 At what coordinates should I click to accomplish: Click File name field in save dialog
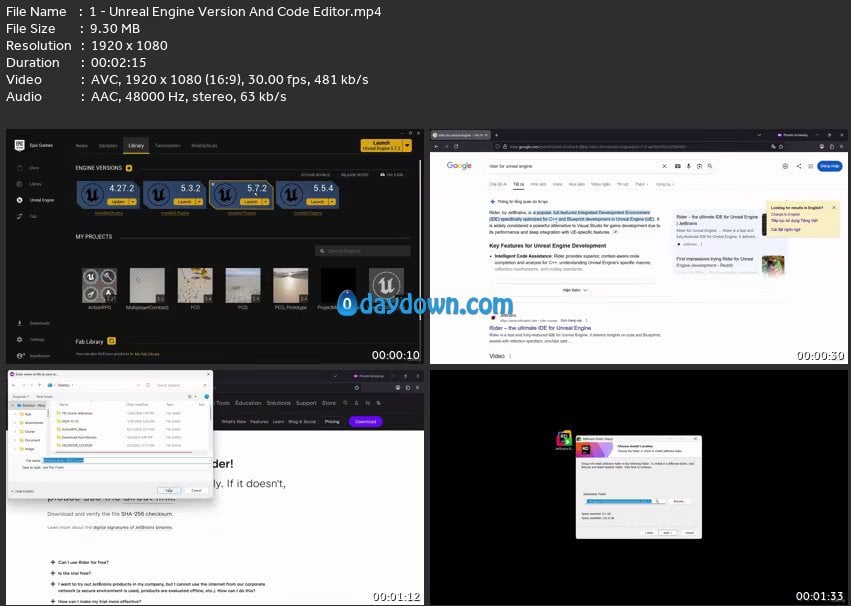(127, 460)
